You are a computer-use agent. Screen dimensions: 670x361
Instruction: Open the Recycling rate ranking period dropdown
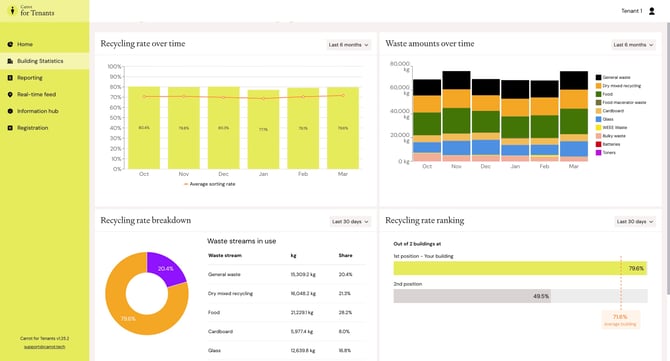[635, 221]
